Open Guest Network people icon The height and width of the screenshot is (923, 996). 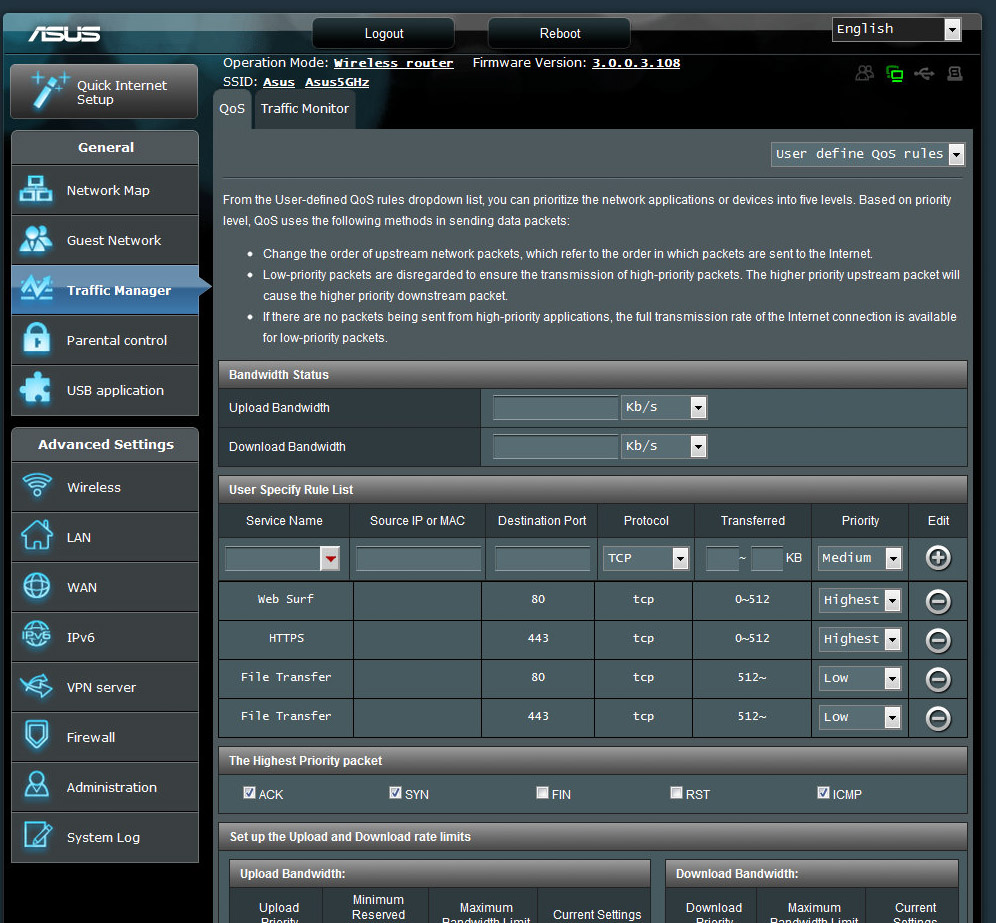(36, 239)
